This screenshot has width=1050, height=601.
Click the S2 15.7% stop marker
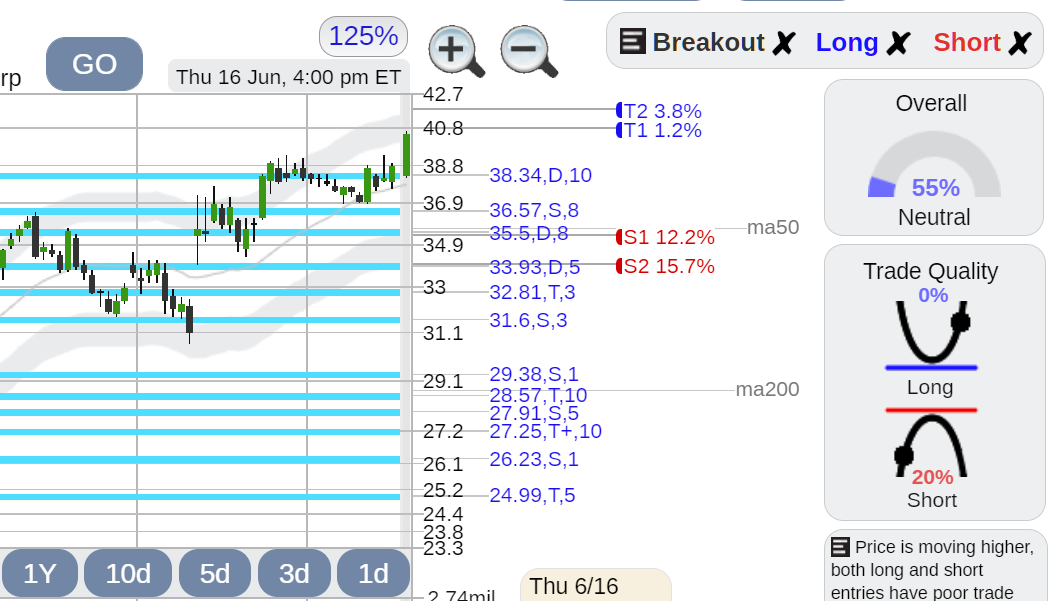[665, 266]
